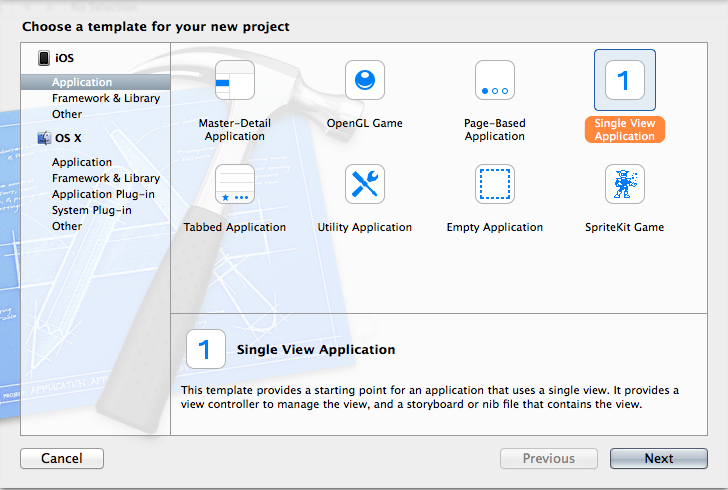Pick the Page-Based Application template icon
The width and height of the screenshot is (728, 490).
[x=495, y=80]
